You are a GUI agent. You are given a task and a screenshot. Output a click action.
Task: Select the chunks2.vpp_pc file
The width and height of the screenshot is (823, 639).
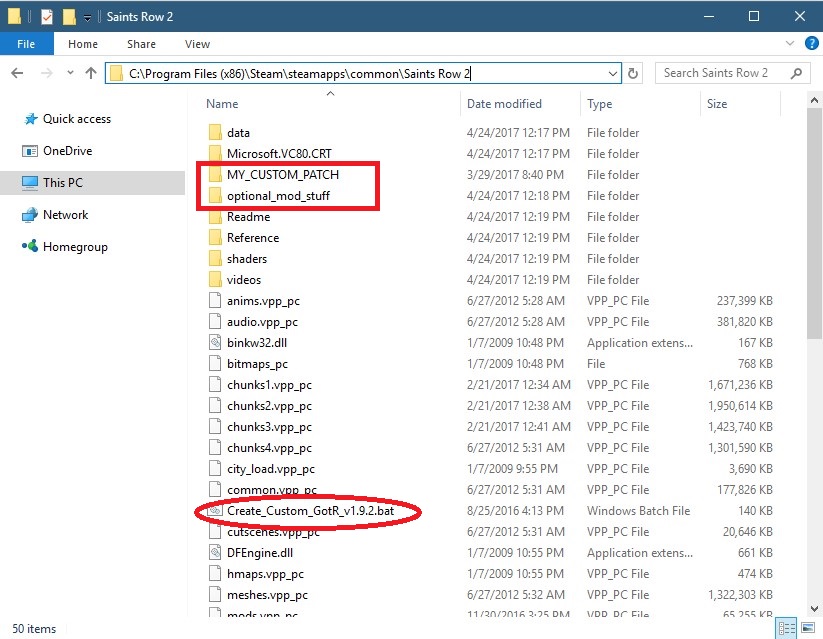[269, 406]
